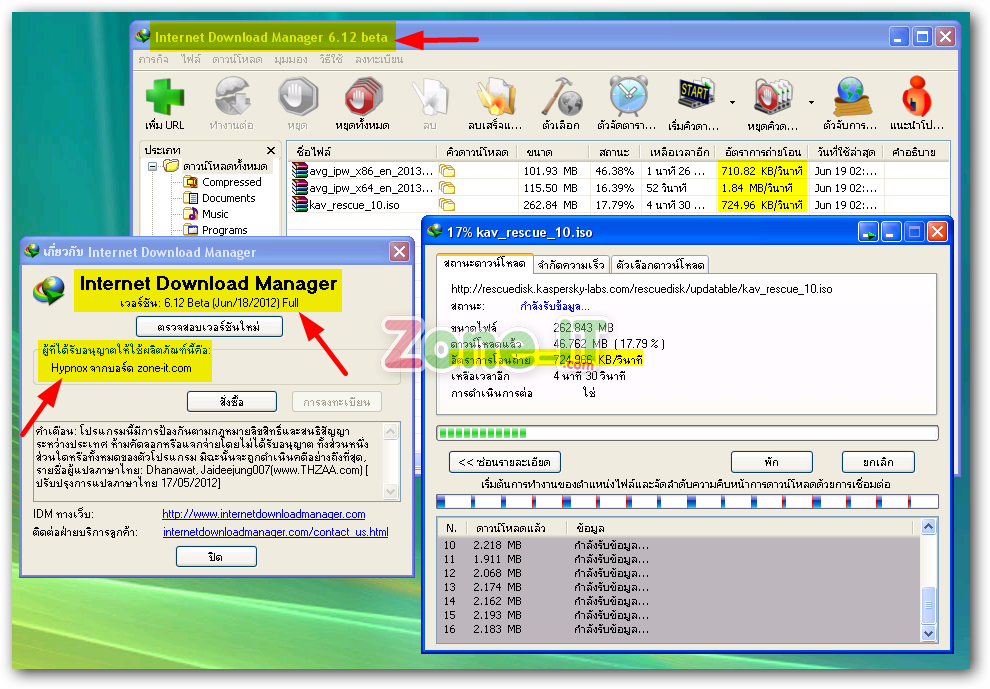Click connection list scroll up arrow
The width and height of the screenshot is (990, 689).
tap(928, 526)
